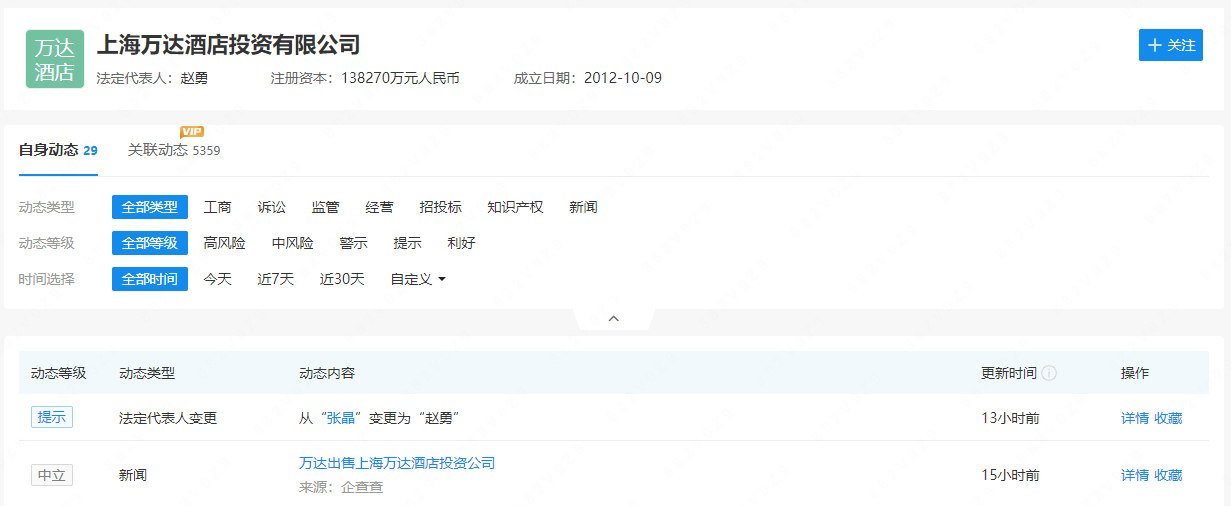Collapse the filter panel chevron
The height and width of the screenshot is (506, 1231).
point(614,318)
